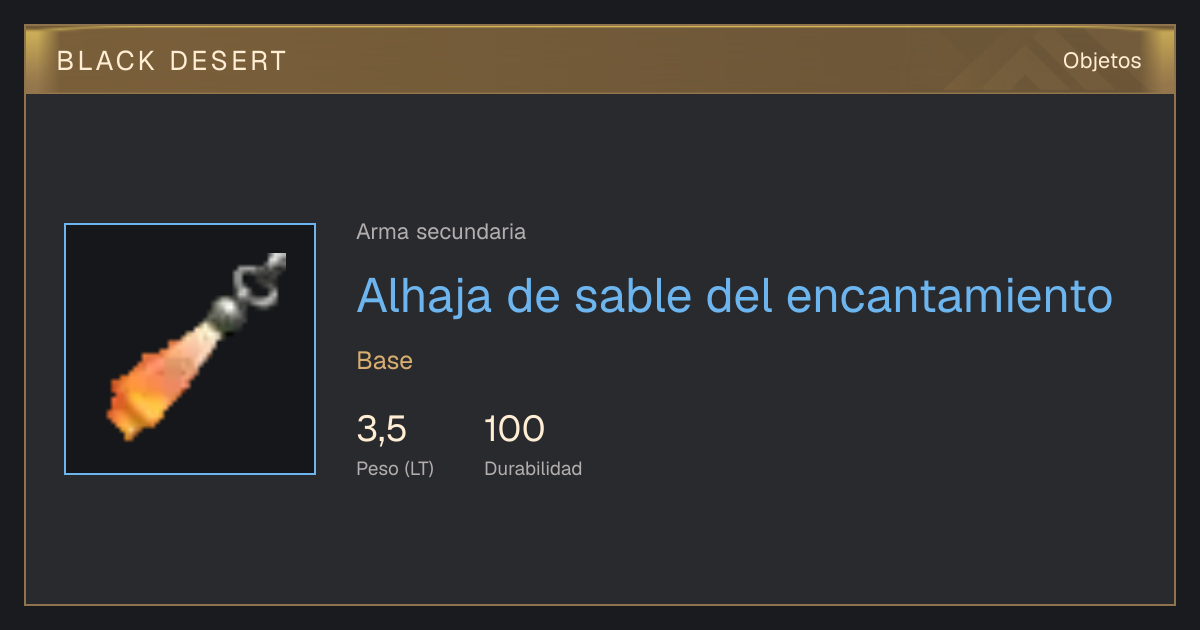
Task: Click the Peso (LT) caption
Action: point(395,468)
